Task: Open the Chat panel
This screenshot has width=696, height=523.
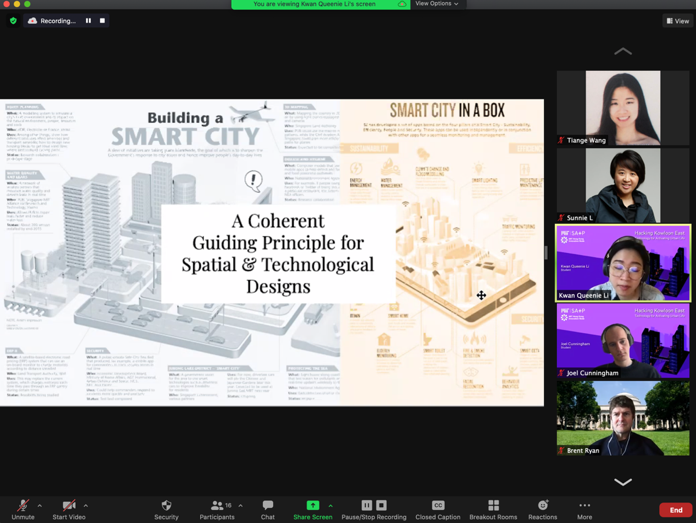Action: pyautogui.click(x=267, y=509)
